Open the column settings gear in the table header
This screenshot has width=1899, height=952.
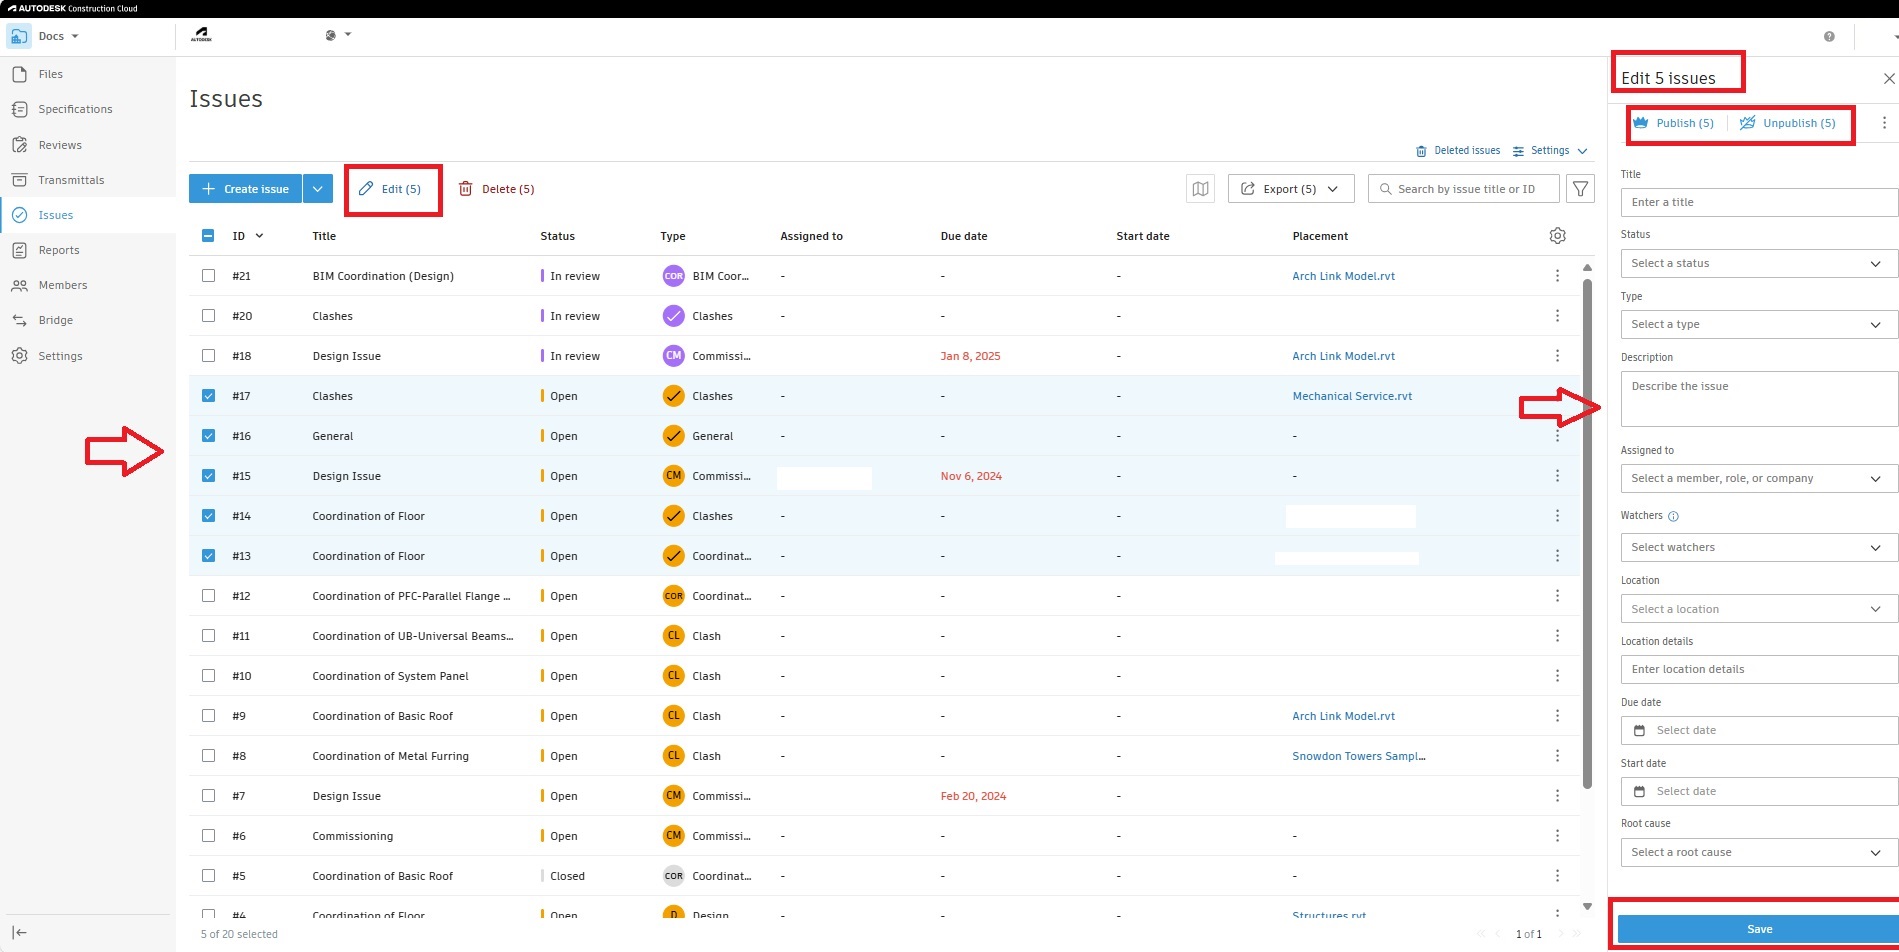(x=1557, y=235)
